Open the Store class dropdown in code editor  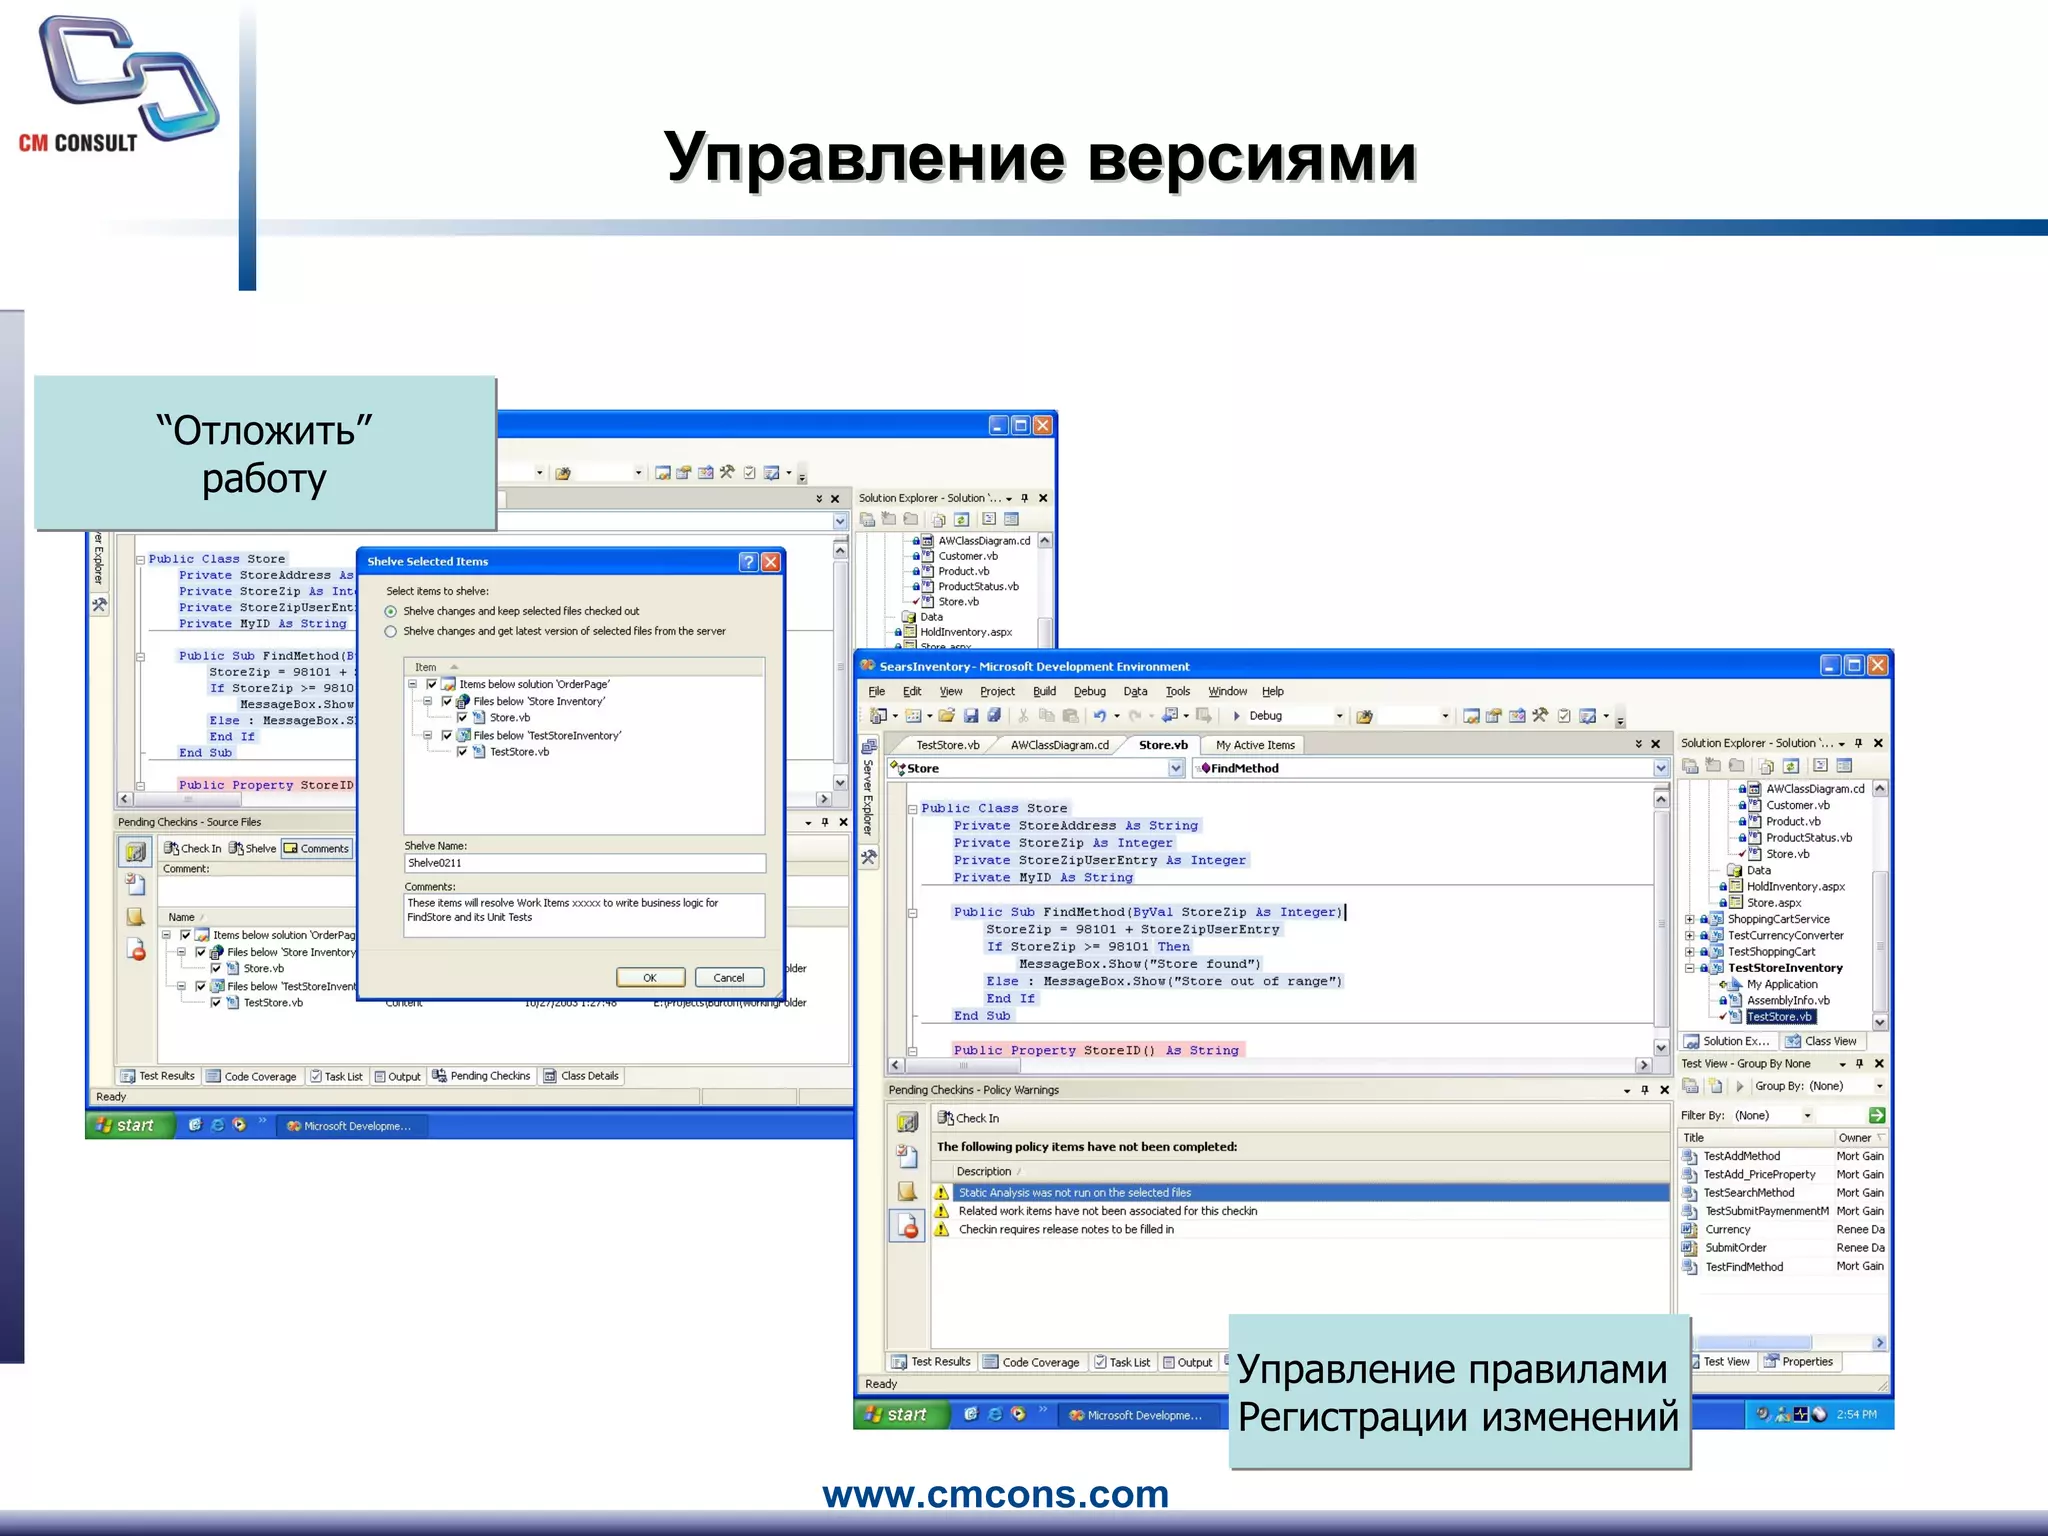tap(1176, 768)
